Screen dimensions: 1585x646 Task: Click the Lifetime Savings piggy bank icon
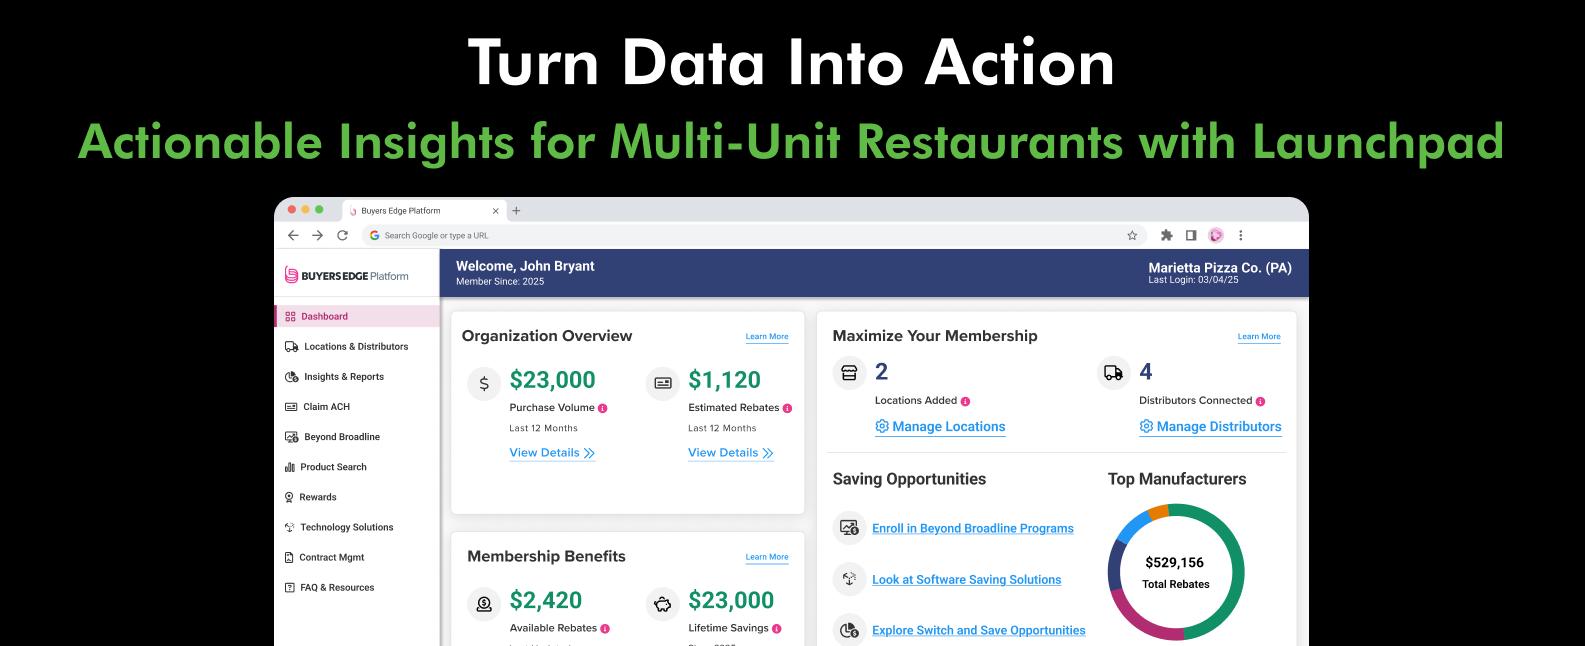click(662, 604)
